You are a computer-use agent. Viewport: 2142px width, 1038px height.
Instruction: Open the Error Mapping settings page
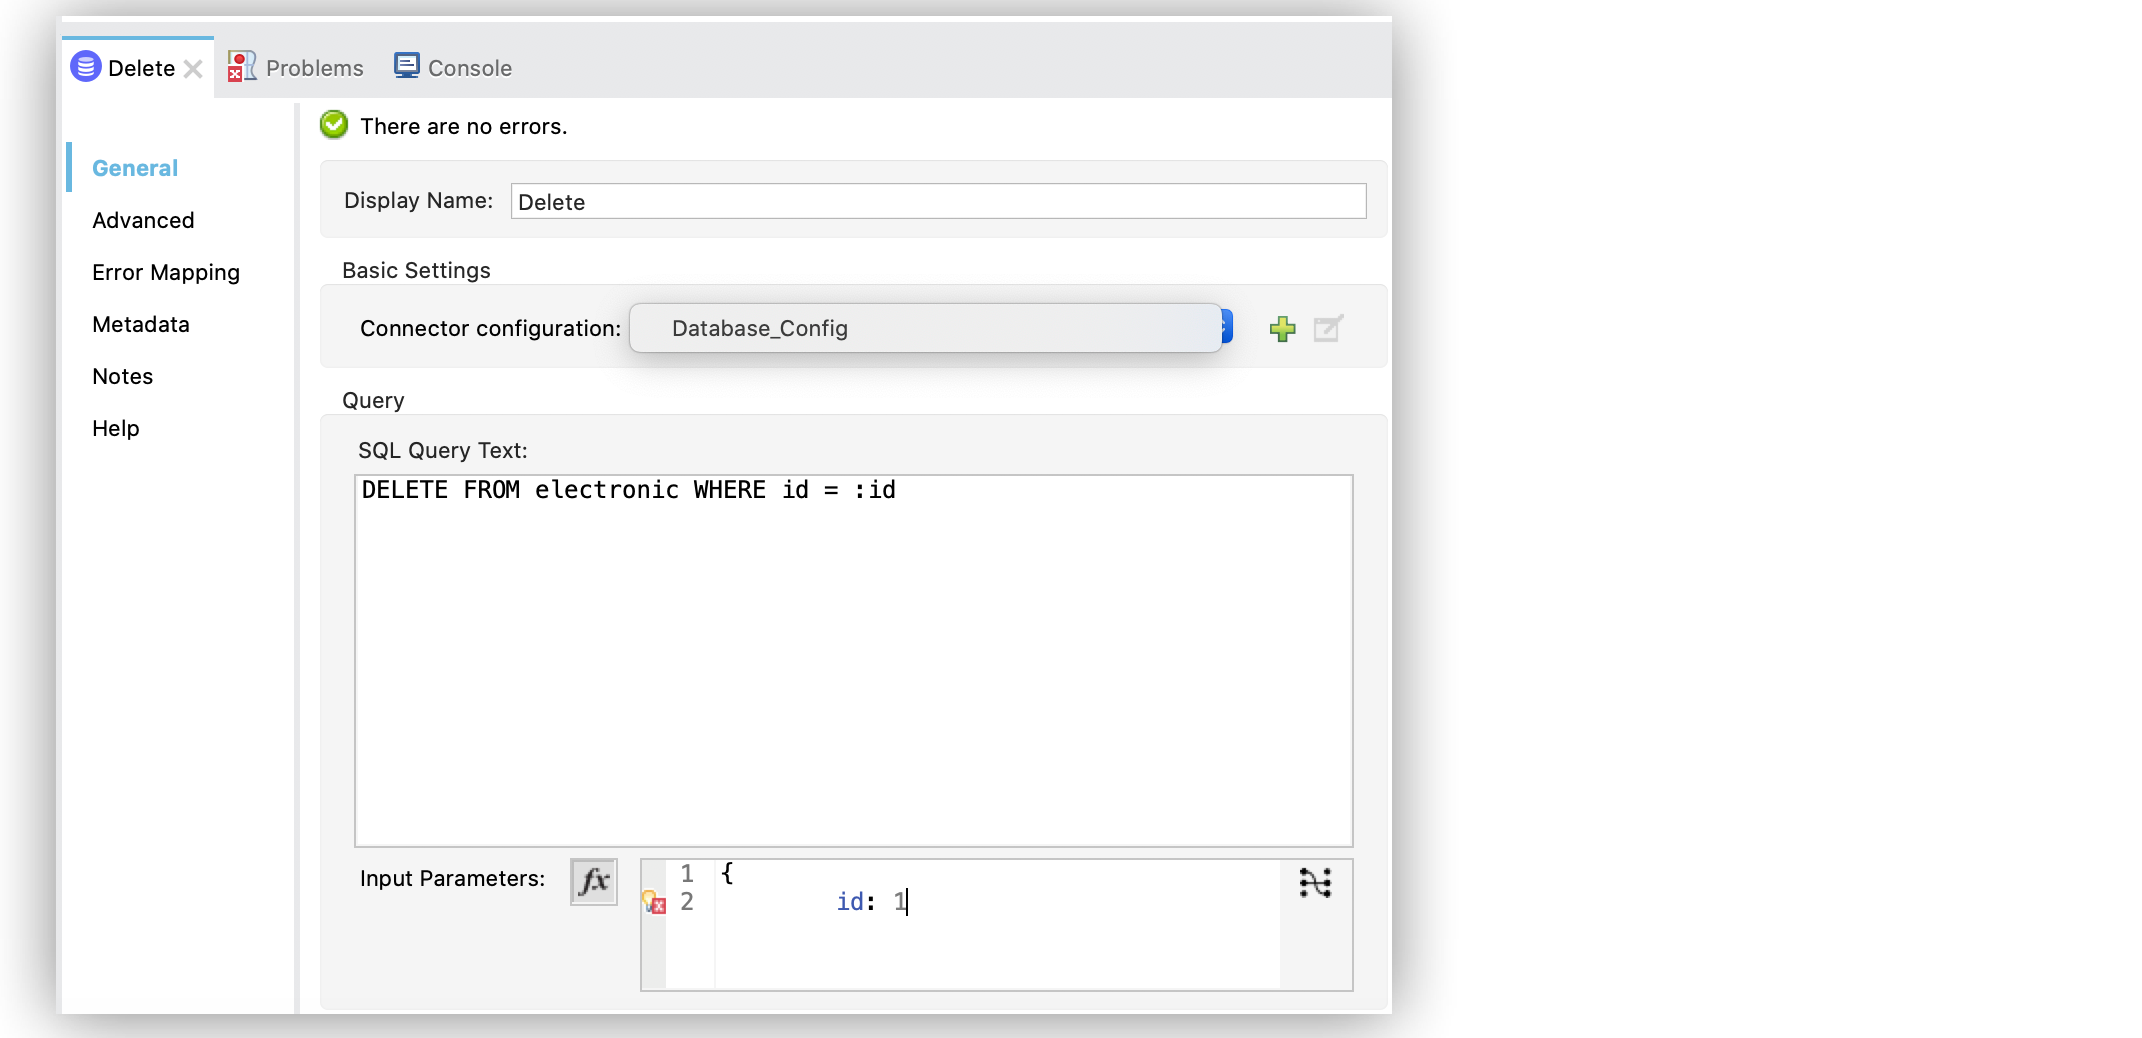[x=165, y=272]
